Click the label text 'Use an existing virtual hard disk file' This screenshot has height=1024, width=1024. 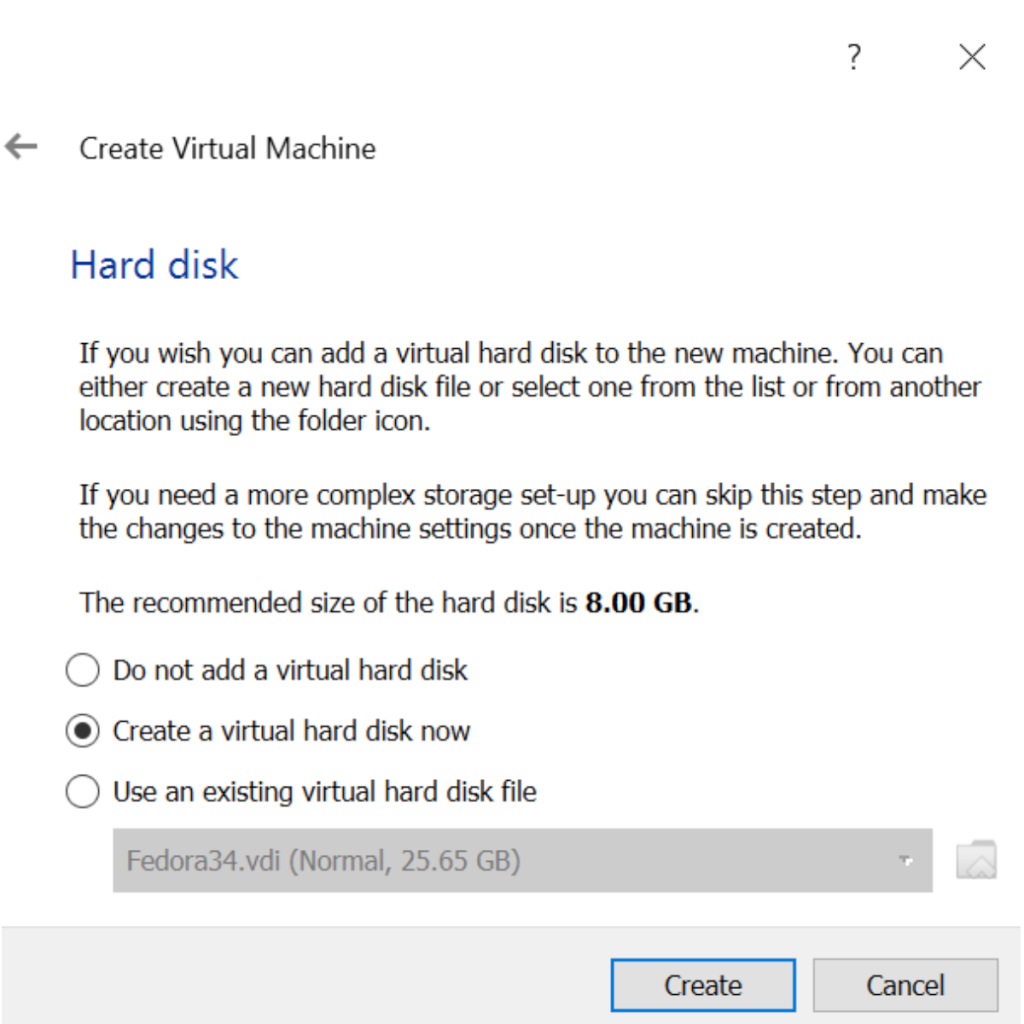[325, 792]
